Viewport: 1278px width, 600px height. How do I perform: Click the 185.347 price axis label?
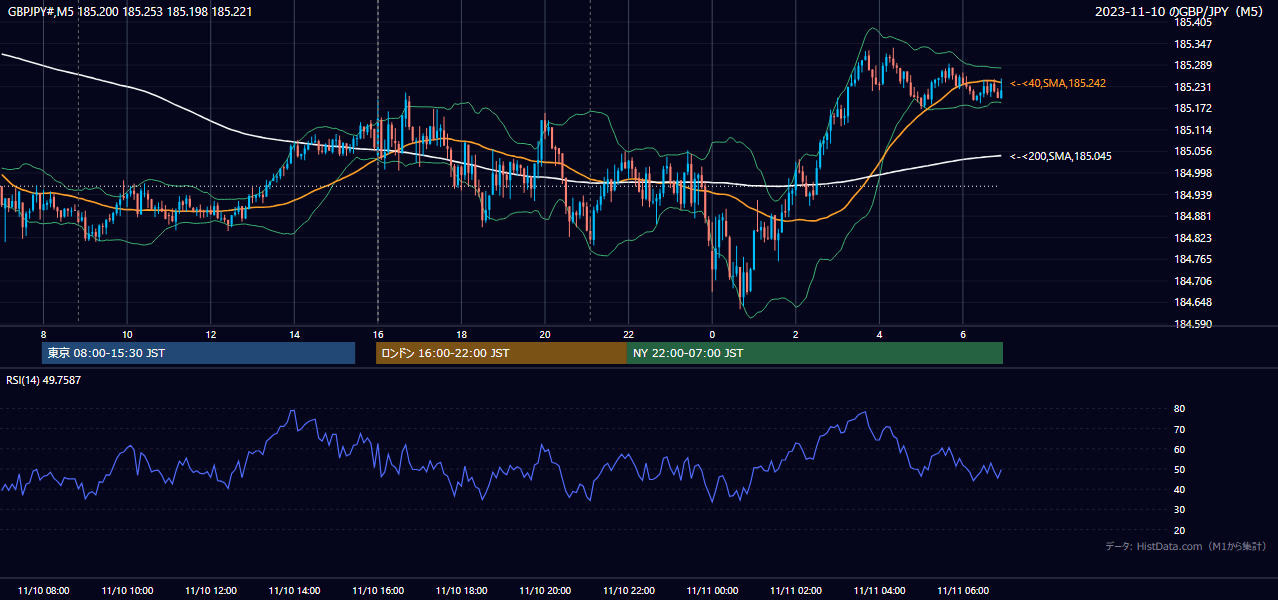click(1193, 44)
